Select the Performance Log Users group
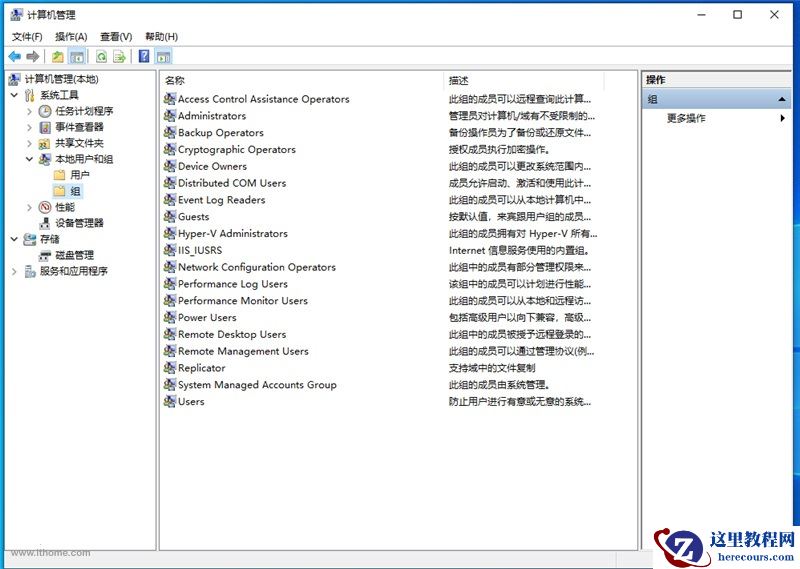 (x=233, y=284)
